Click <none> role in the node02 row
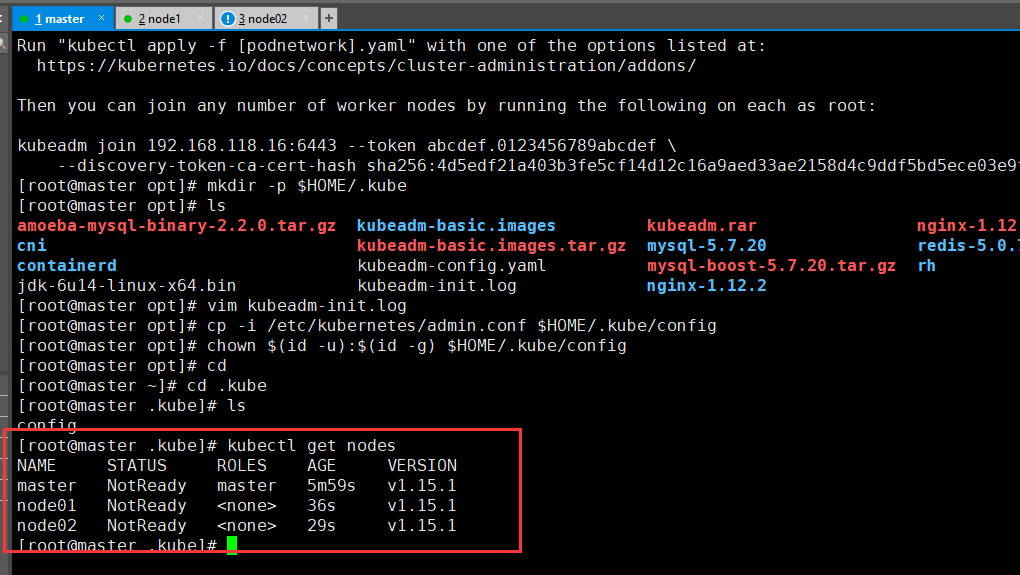This screenshot has width=1020, height=575. pyautogui.click(x=247, y=526)
